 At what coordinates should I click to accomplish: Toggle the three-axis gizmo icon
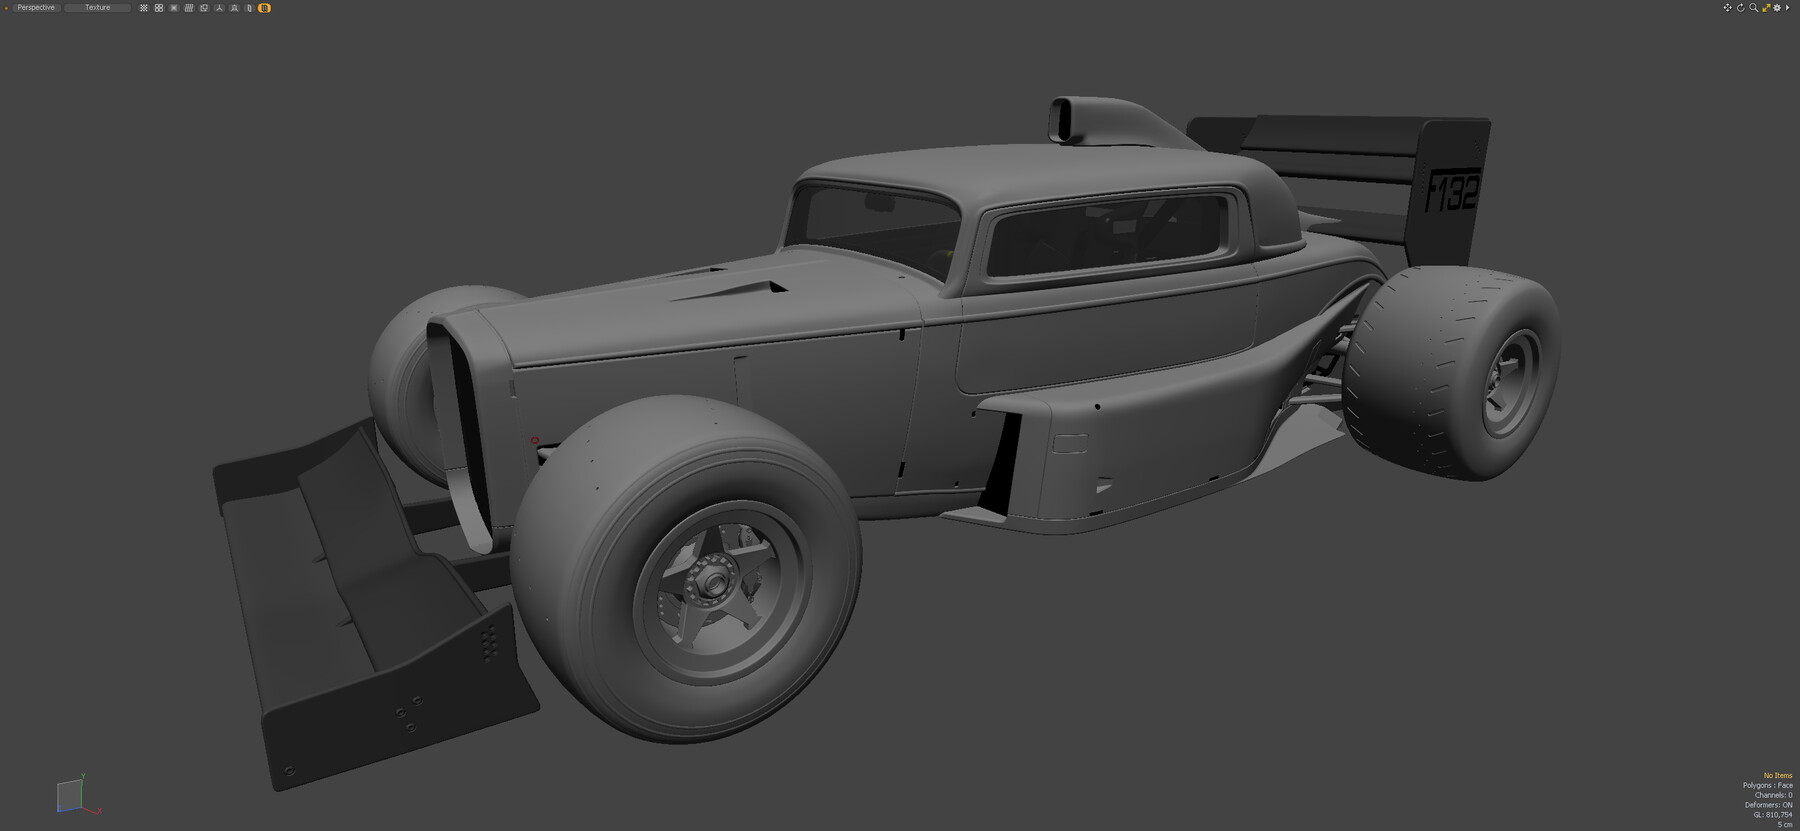pos(219,8)
